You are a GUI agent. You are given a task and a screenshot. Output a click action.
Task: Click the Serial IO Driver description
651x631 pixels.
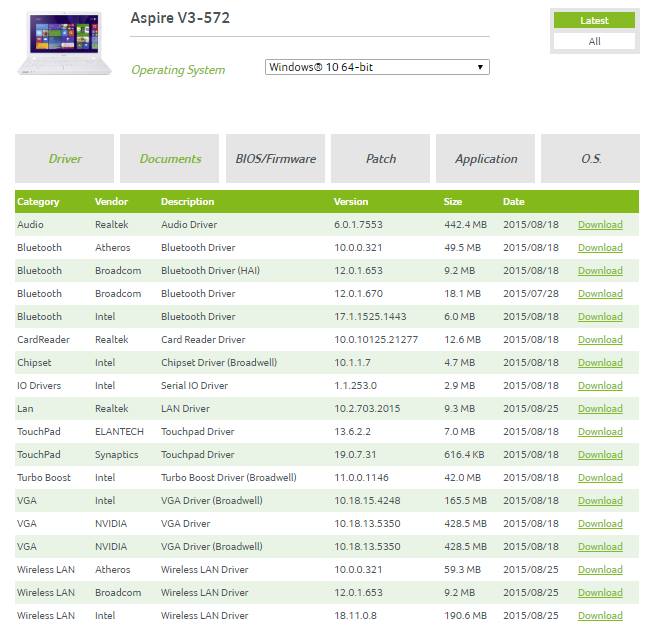point(194,386)
